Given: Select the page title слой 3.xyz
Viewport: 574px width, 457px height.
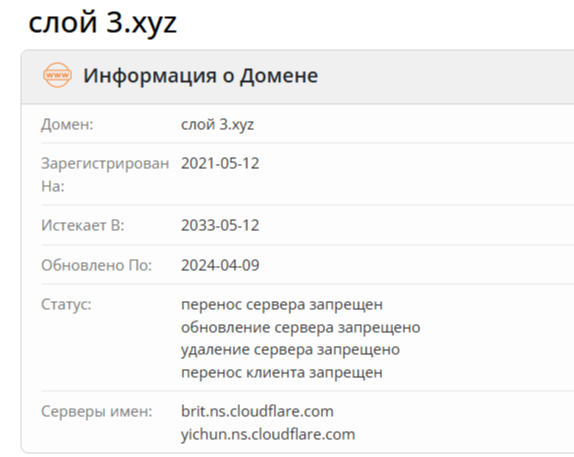Looking at the screenshot, I should click(x=102, y=23).
